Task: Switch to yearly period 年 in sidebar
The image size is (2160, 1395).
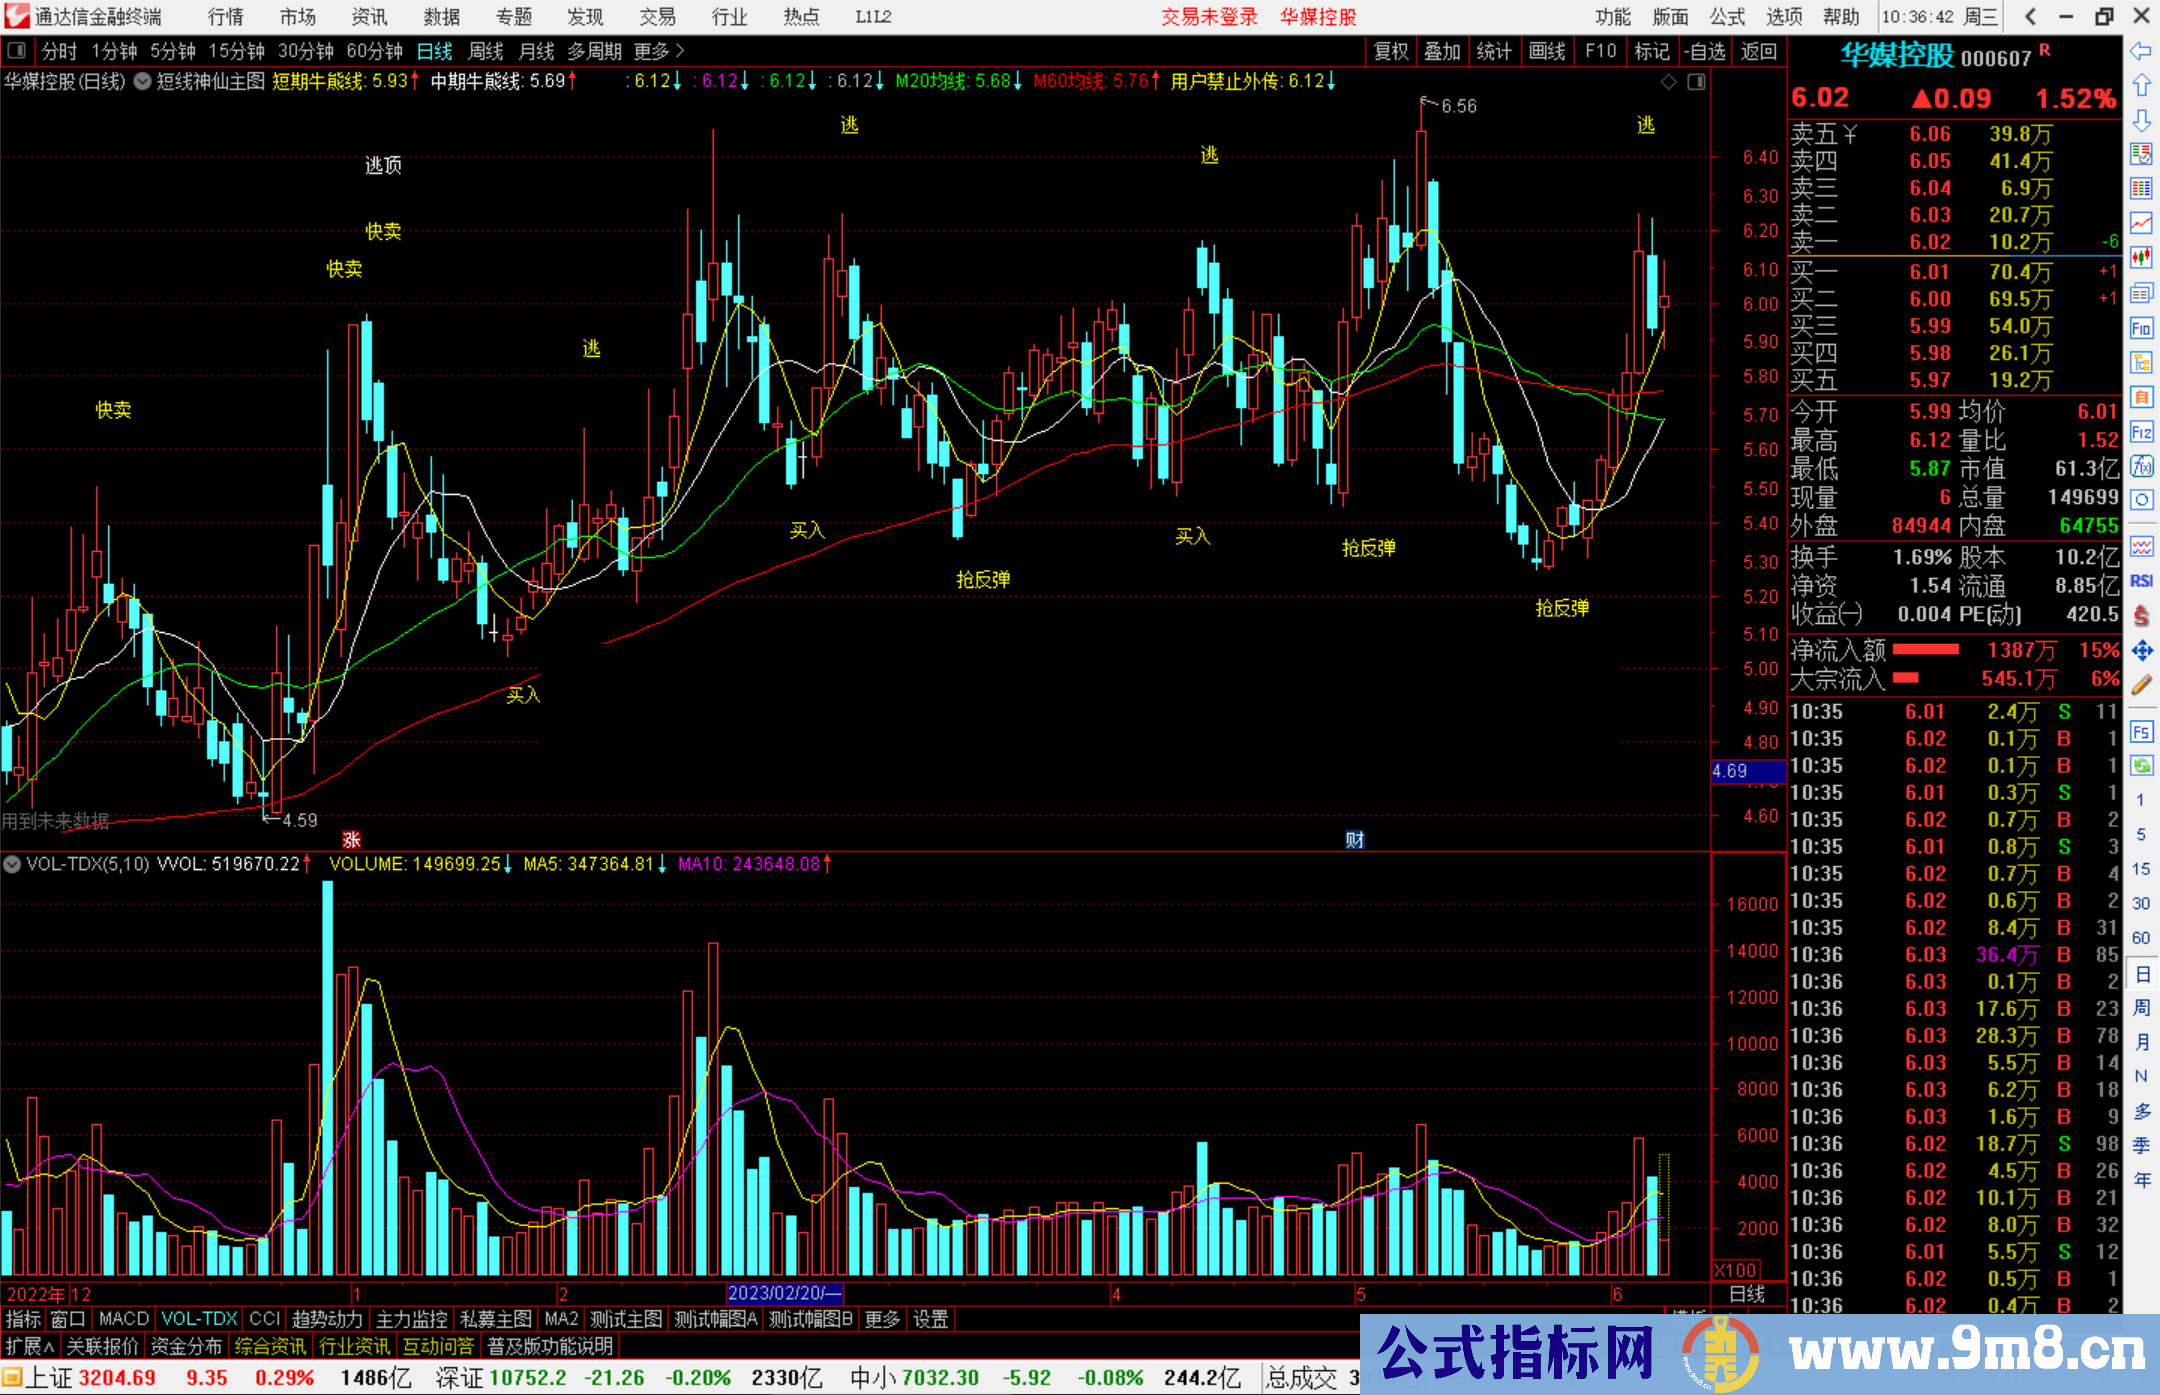Action: pyautogui.click(x=2142, y=1180)
